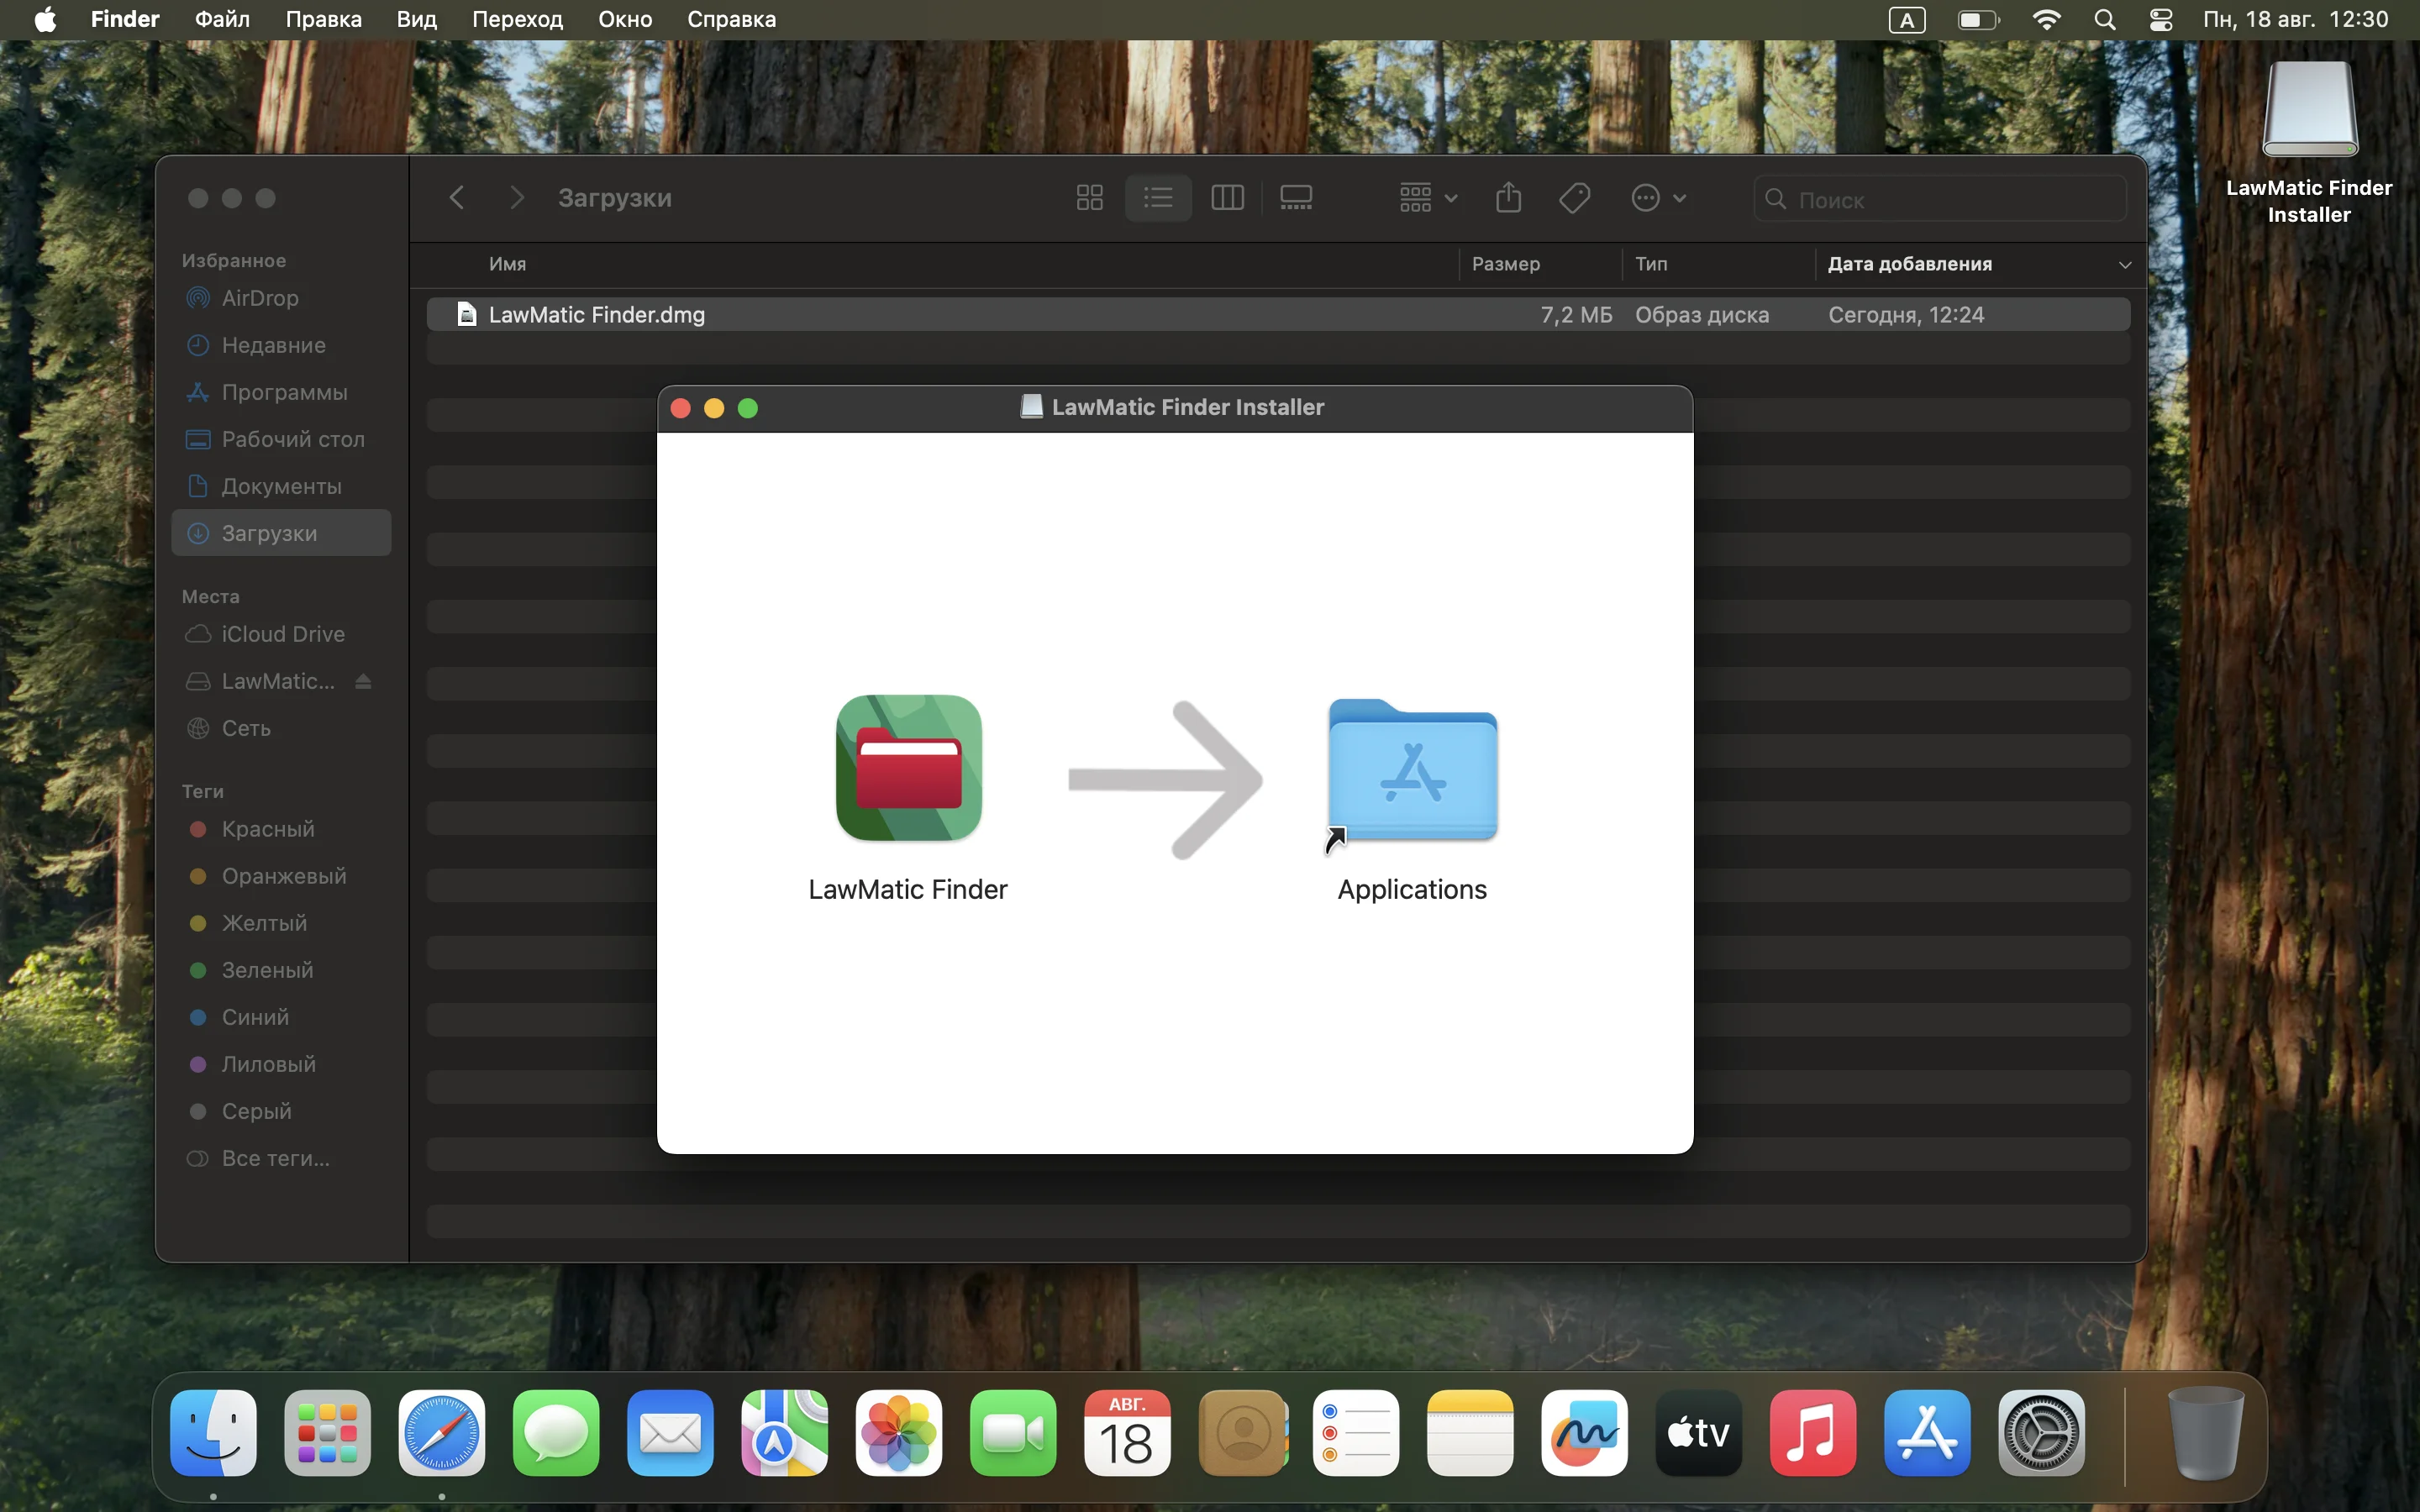Screen dimensions: 2420x1512
Task: Open the Trash in the Dock
Action: (x=2205, y=1433)
